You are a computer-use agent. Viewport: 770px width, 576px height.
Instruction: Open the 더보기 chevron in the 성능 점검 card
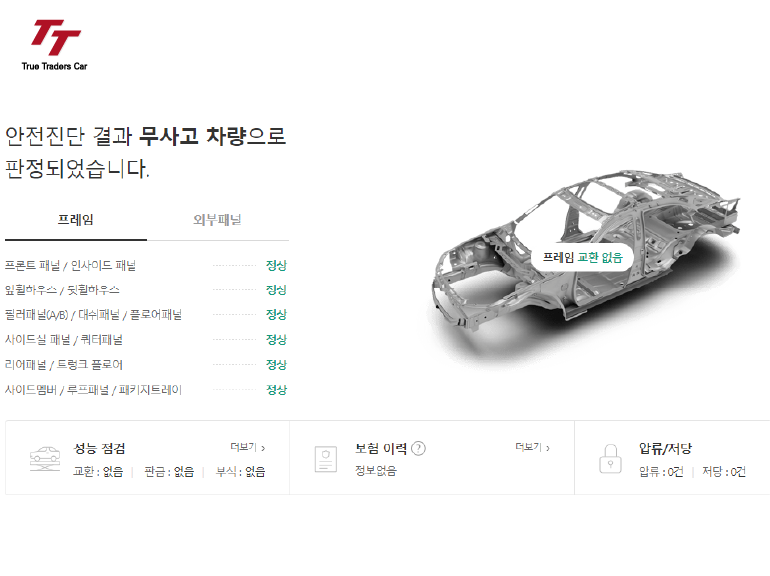pos(248,447)
